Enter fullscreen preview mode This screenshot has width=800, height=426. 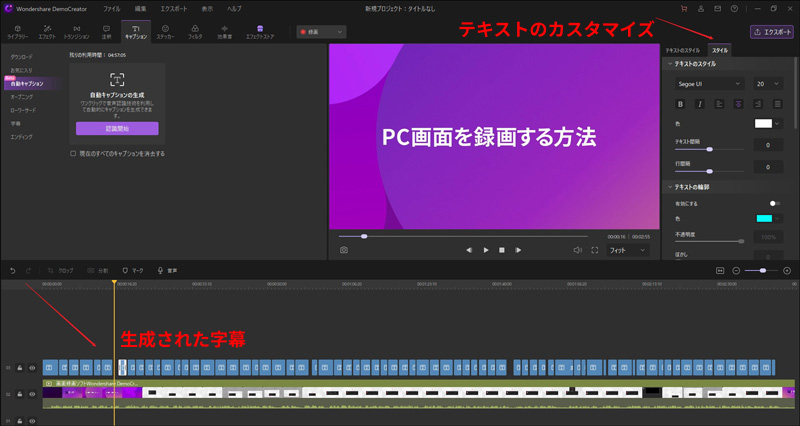pyautogui.click(x=594, y=250)
